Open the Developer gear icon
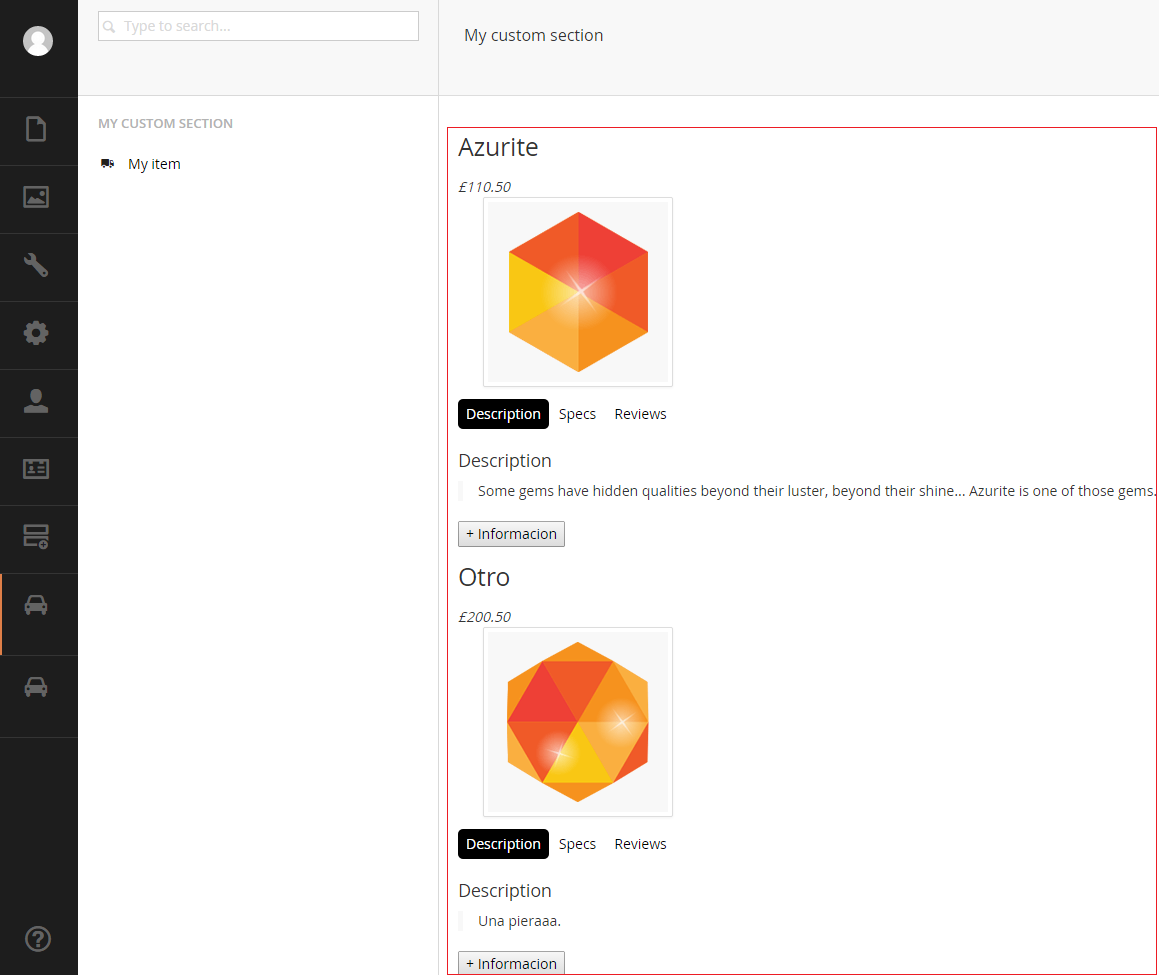Viewport: 1159px width, 975px height. (36, 333)
